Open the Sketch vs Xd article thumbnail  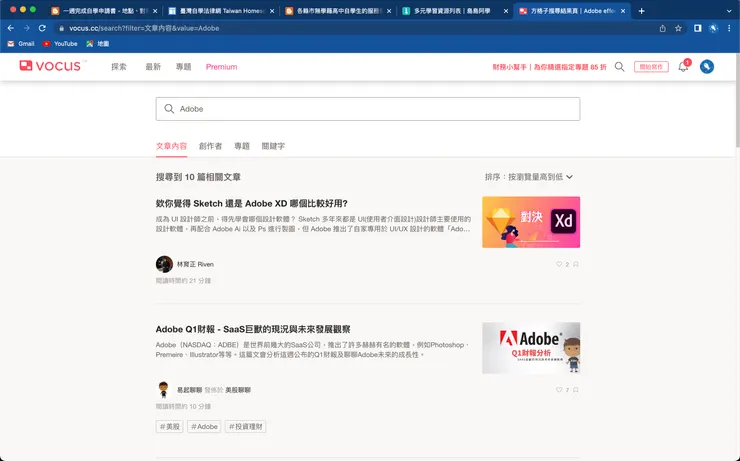531,222
